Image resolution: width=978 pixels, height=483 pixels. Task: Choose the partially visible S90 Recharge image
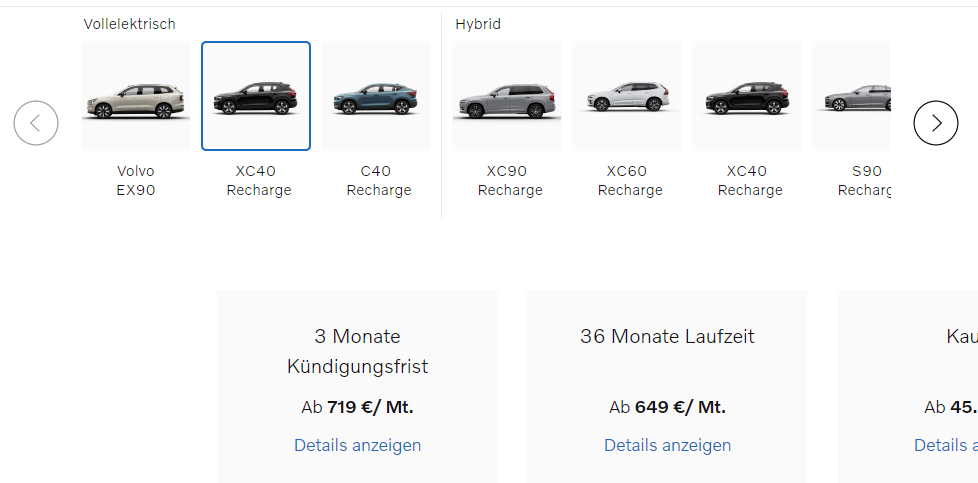[x=851, y=96]
